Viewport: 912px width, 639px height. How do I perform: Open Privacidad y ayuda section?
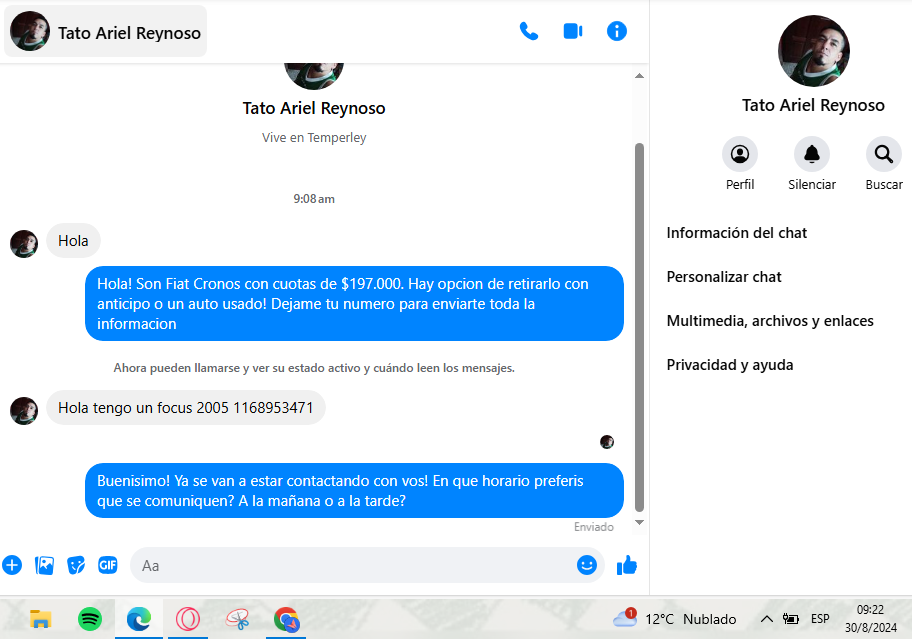(730, 365)
